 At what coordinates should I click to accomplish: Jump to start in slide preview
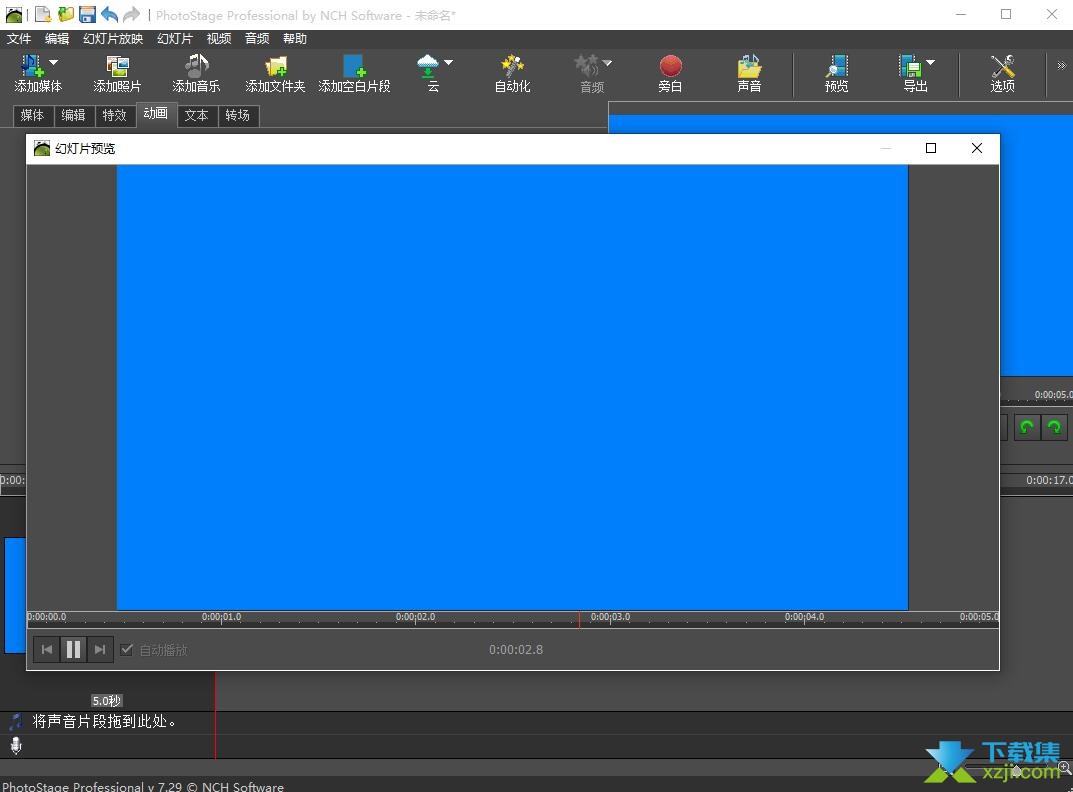(x=47, y=649)
